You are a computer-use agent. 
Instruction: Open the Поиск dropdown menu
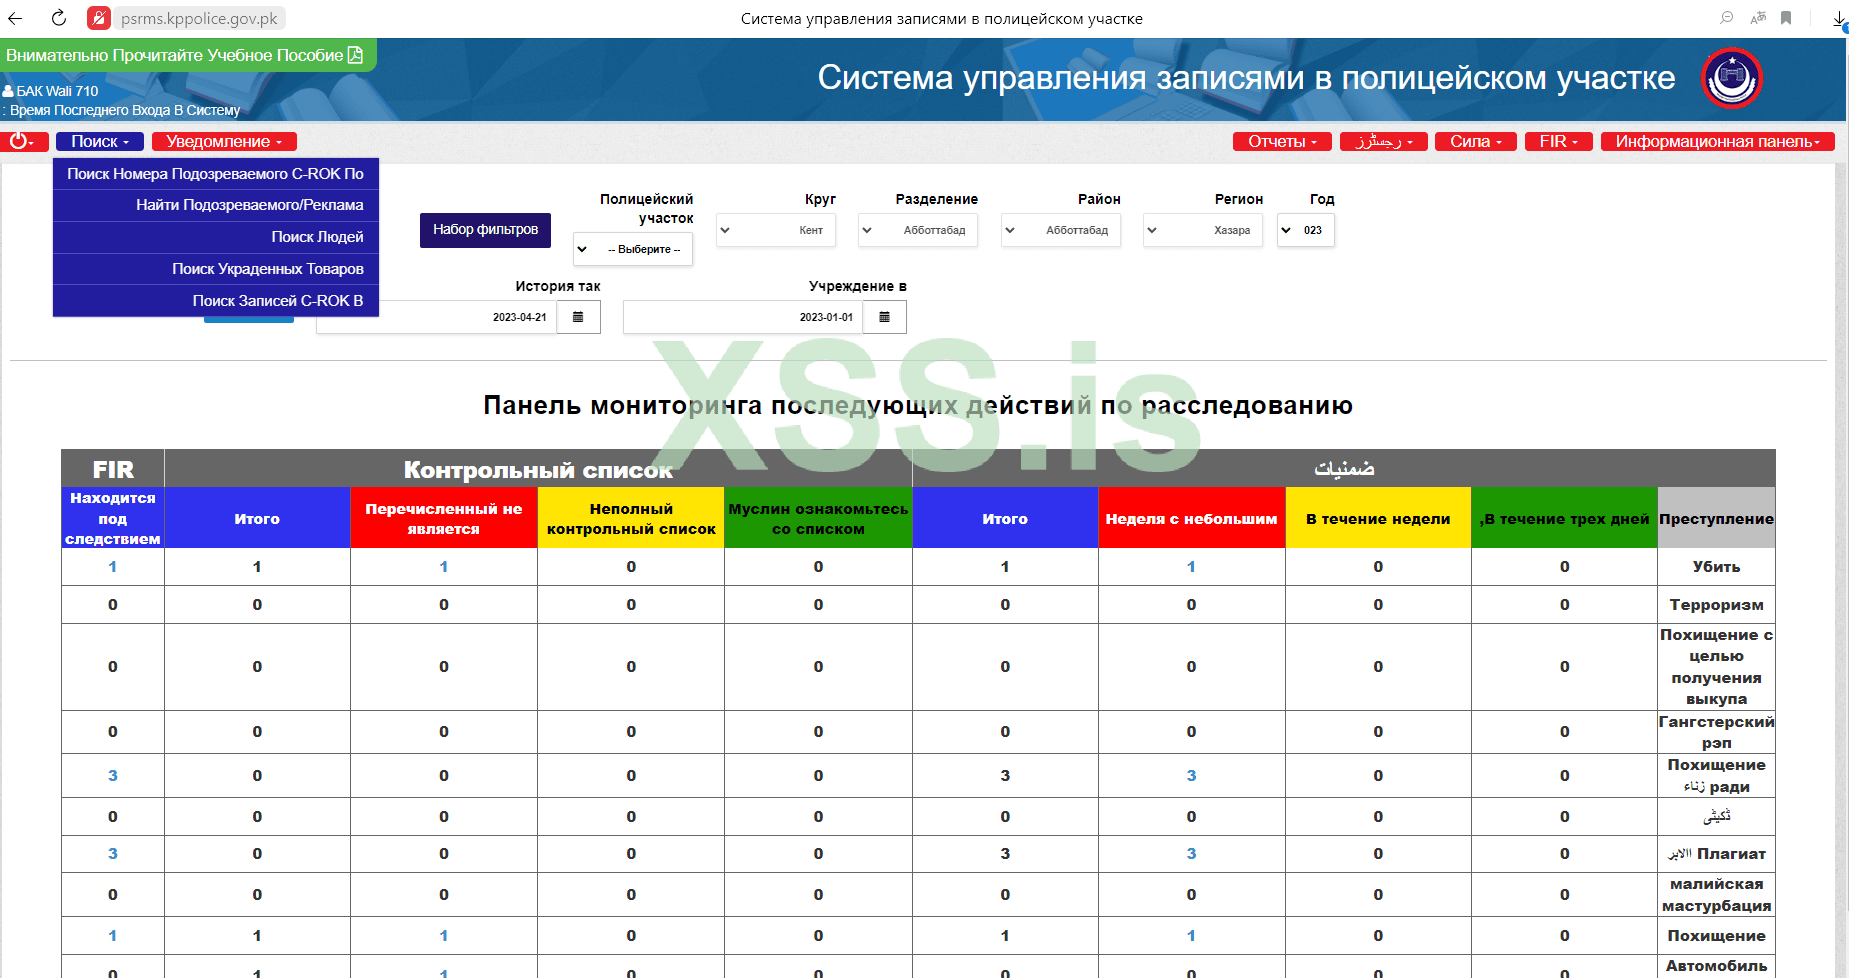coord(100,142)
